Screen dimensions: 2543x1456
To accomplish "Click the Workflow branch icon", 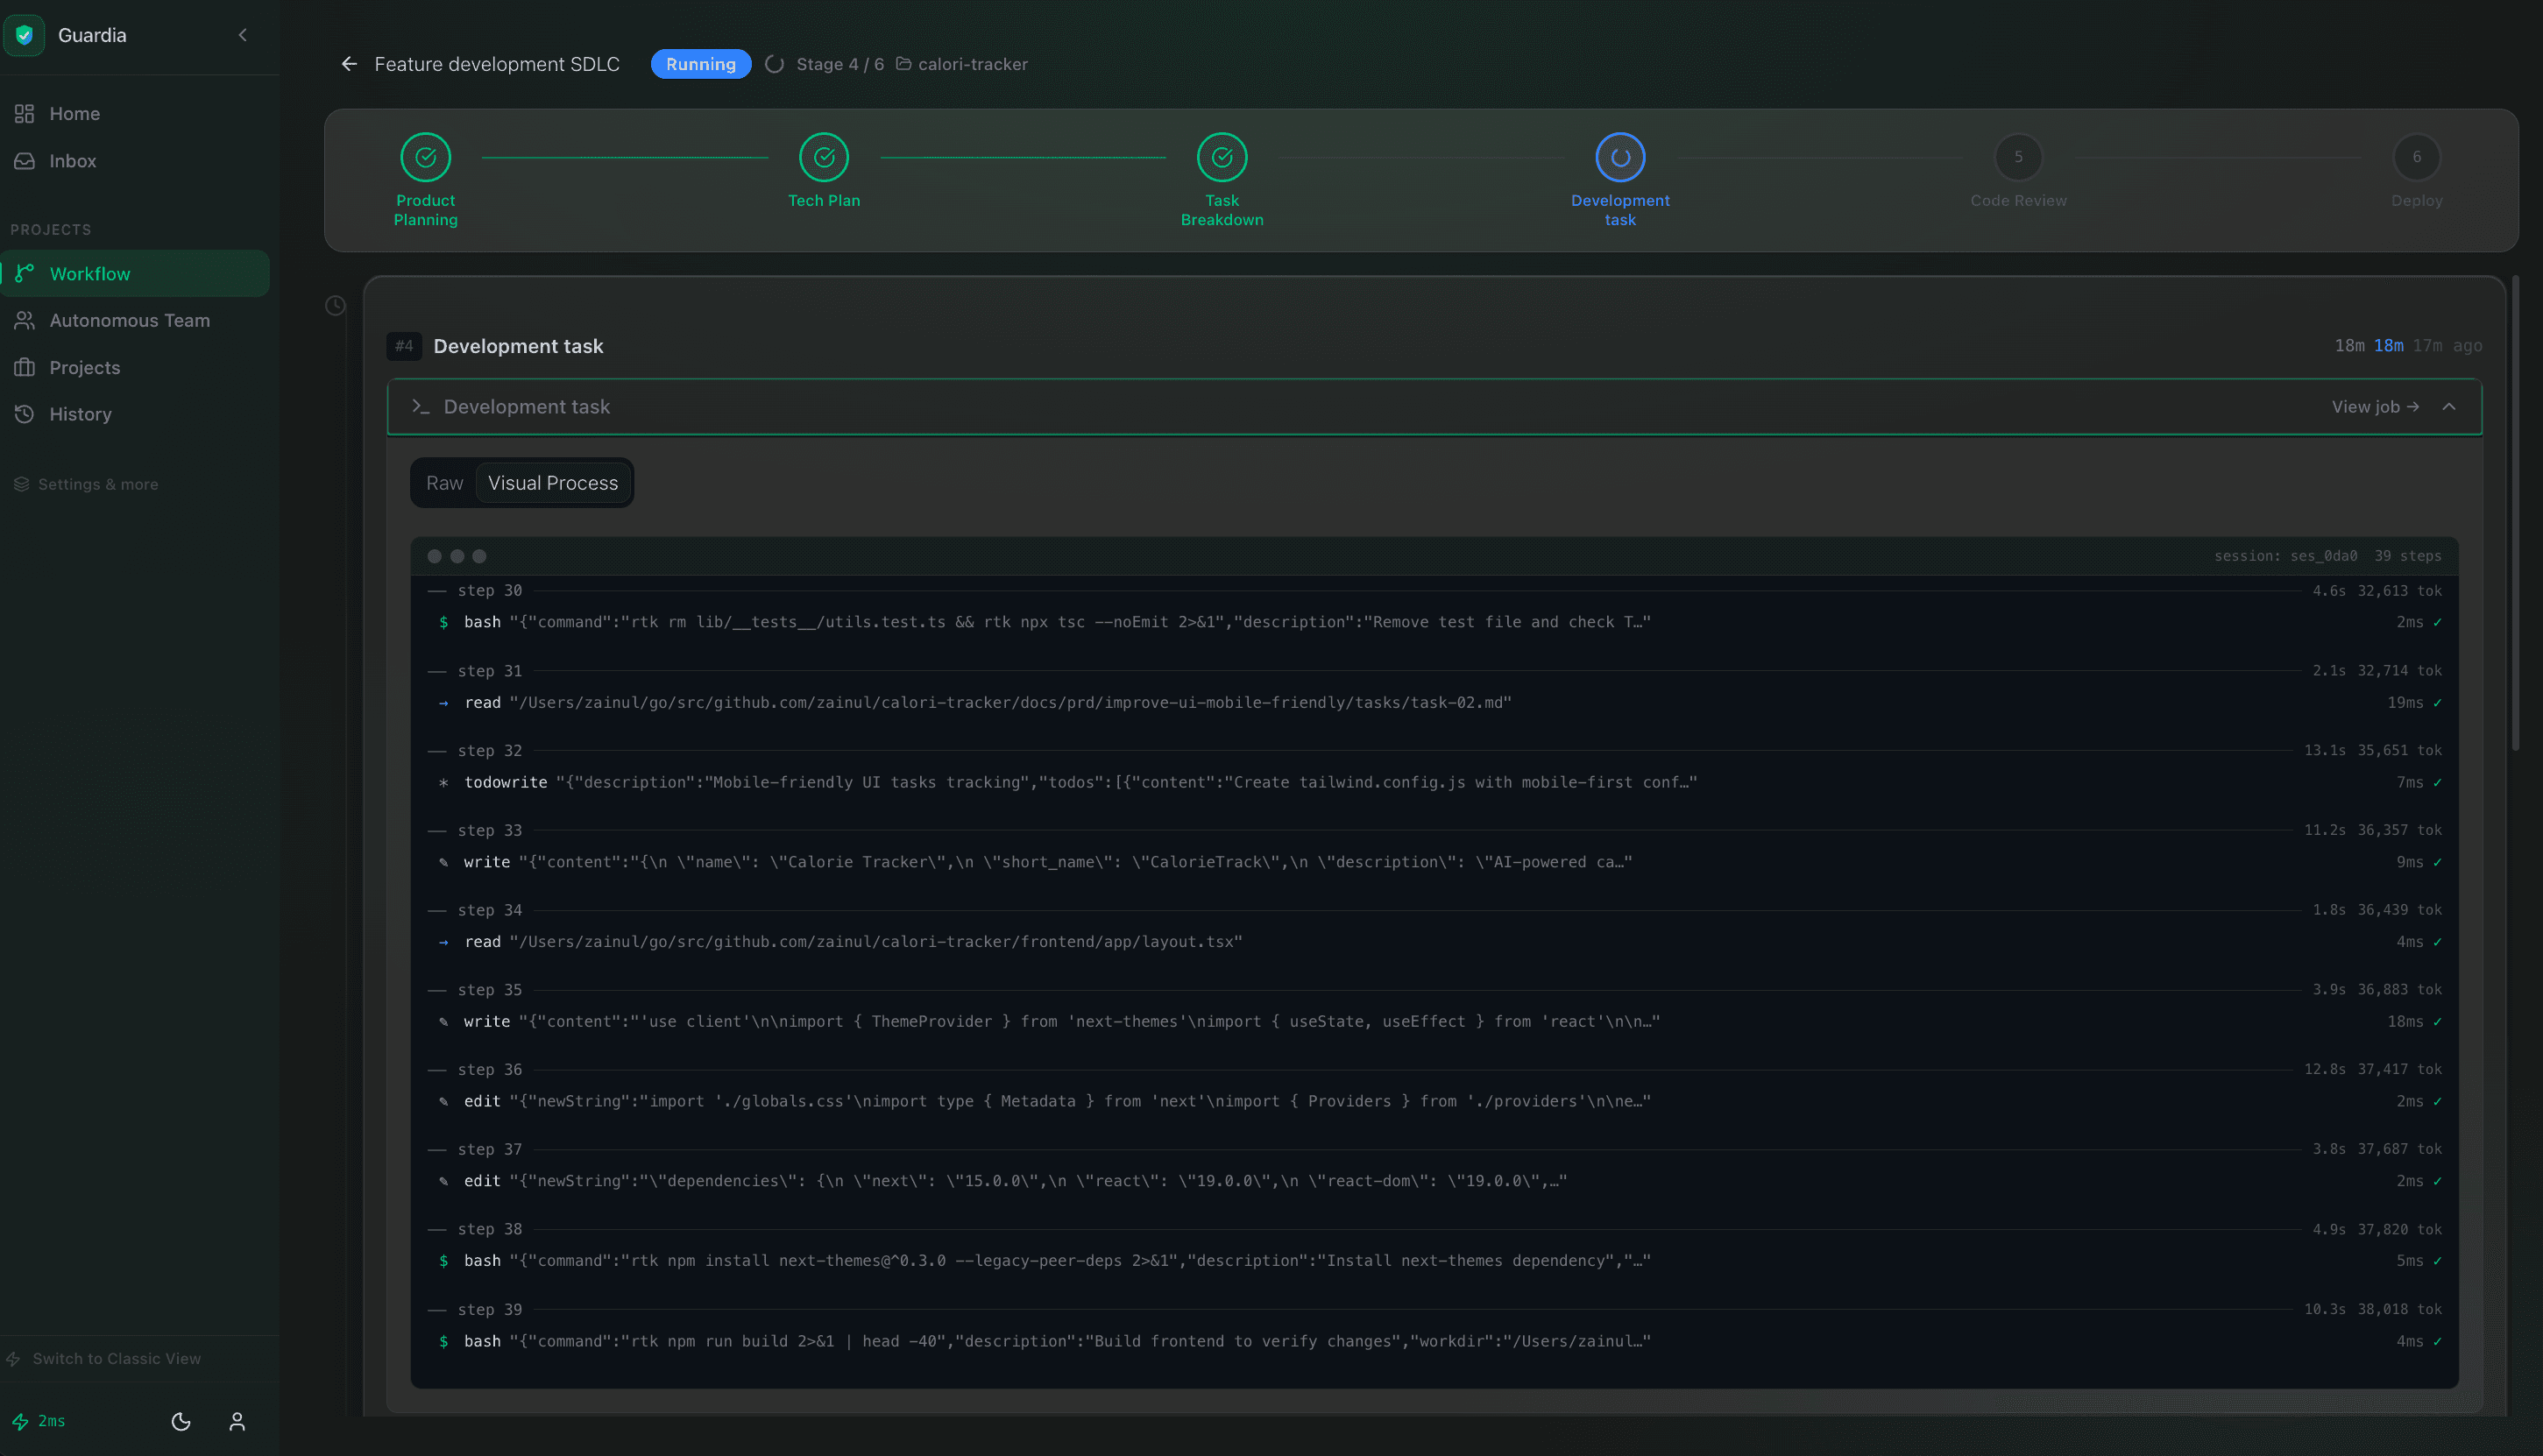I will pos(24,274).
